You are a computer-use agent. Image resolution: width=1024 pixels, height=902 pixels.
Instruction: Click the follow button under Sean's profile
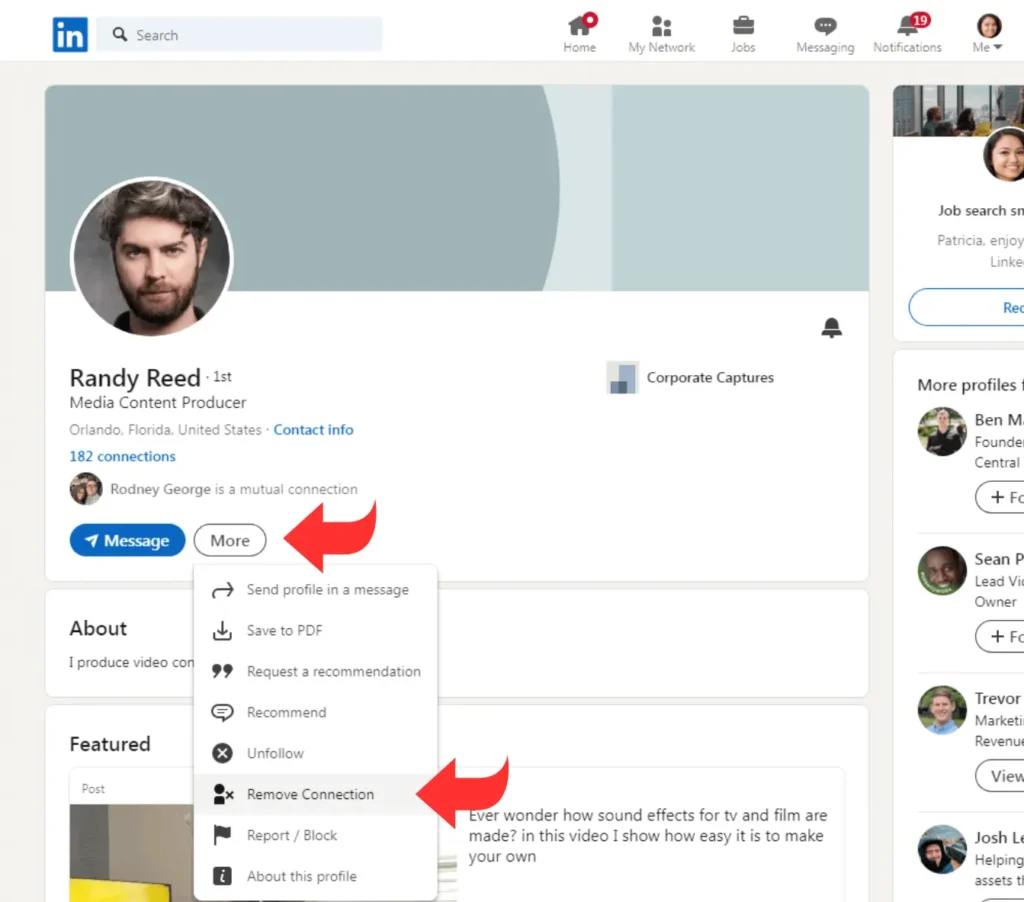[x=1000, y=637]
